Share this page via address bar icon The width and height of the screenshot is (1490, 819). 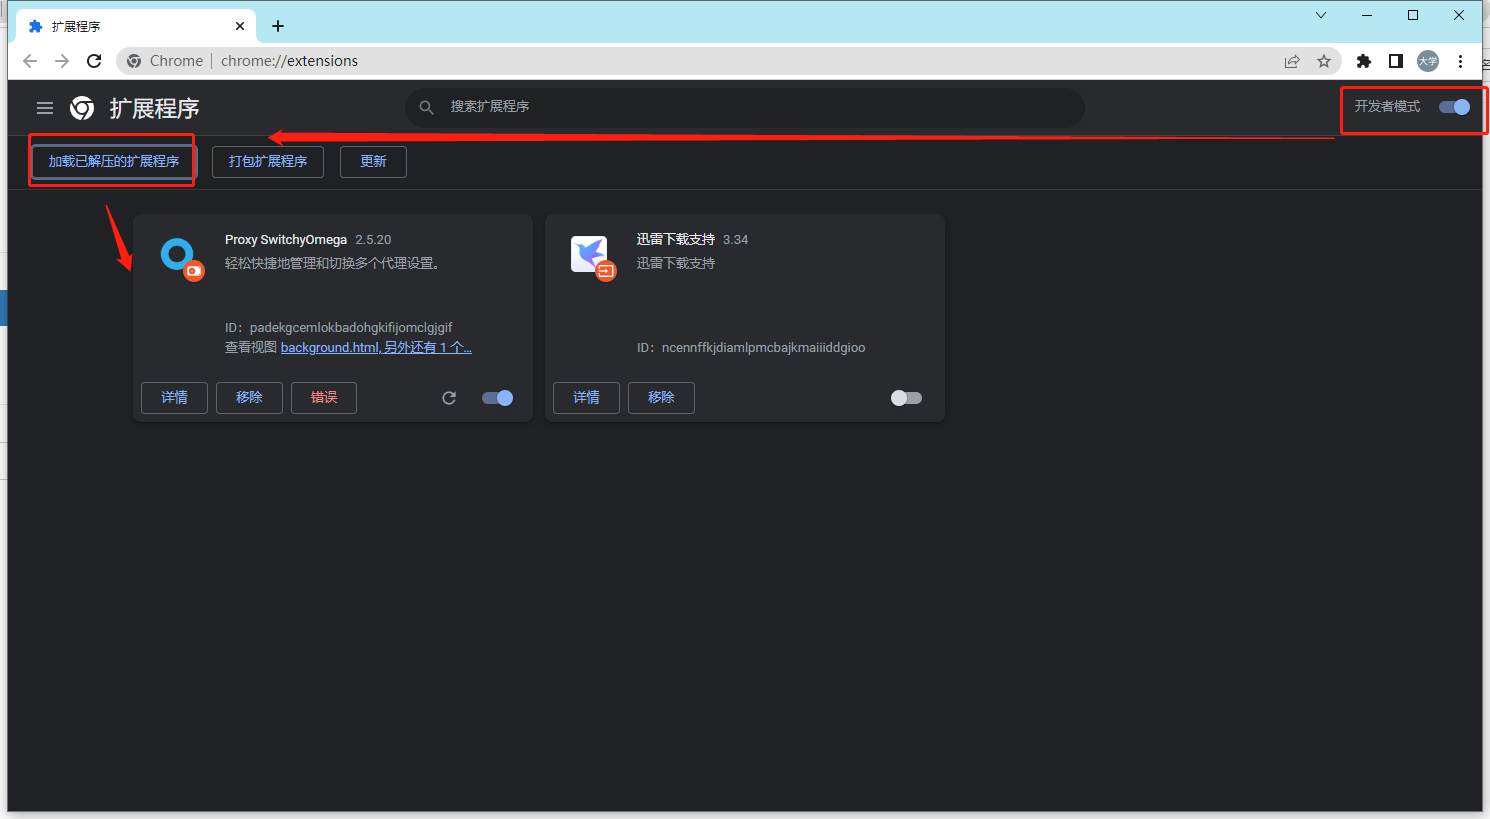[1292, 61]
